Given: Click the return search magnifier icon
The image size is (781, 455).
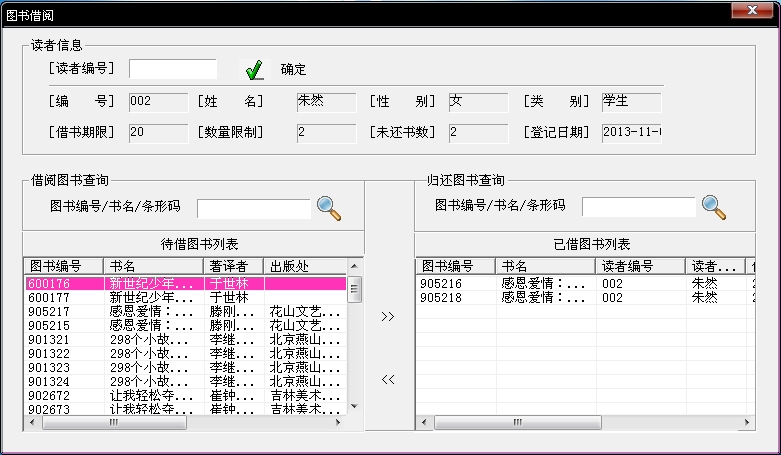Looking at the screenshot, I should pyautogui.click(x=714, y=207).
